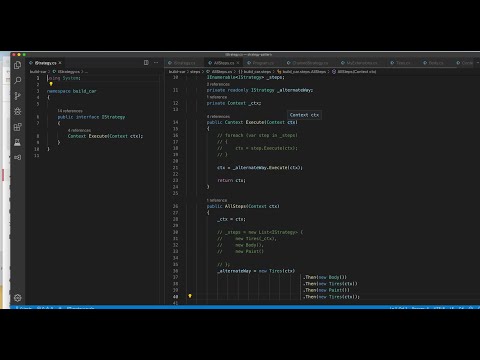Click 'public interface IStrategy' line
This screenshot has height=360, width=480.
pyautogui.click(x=91, y=117)
